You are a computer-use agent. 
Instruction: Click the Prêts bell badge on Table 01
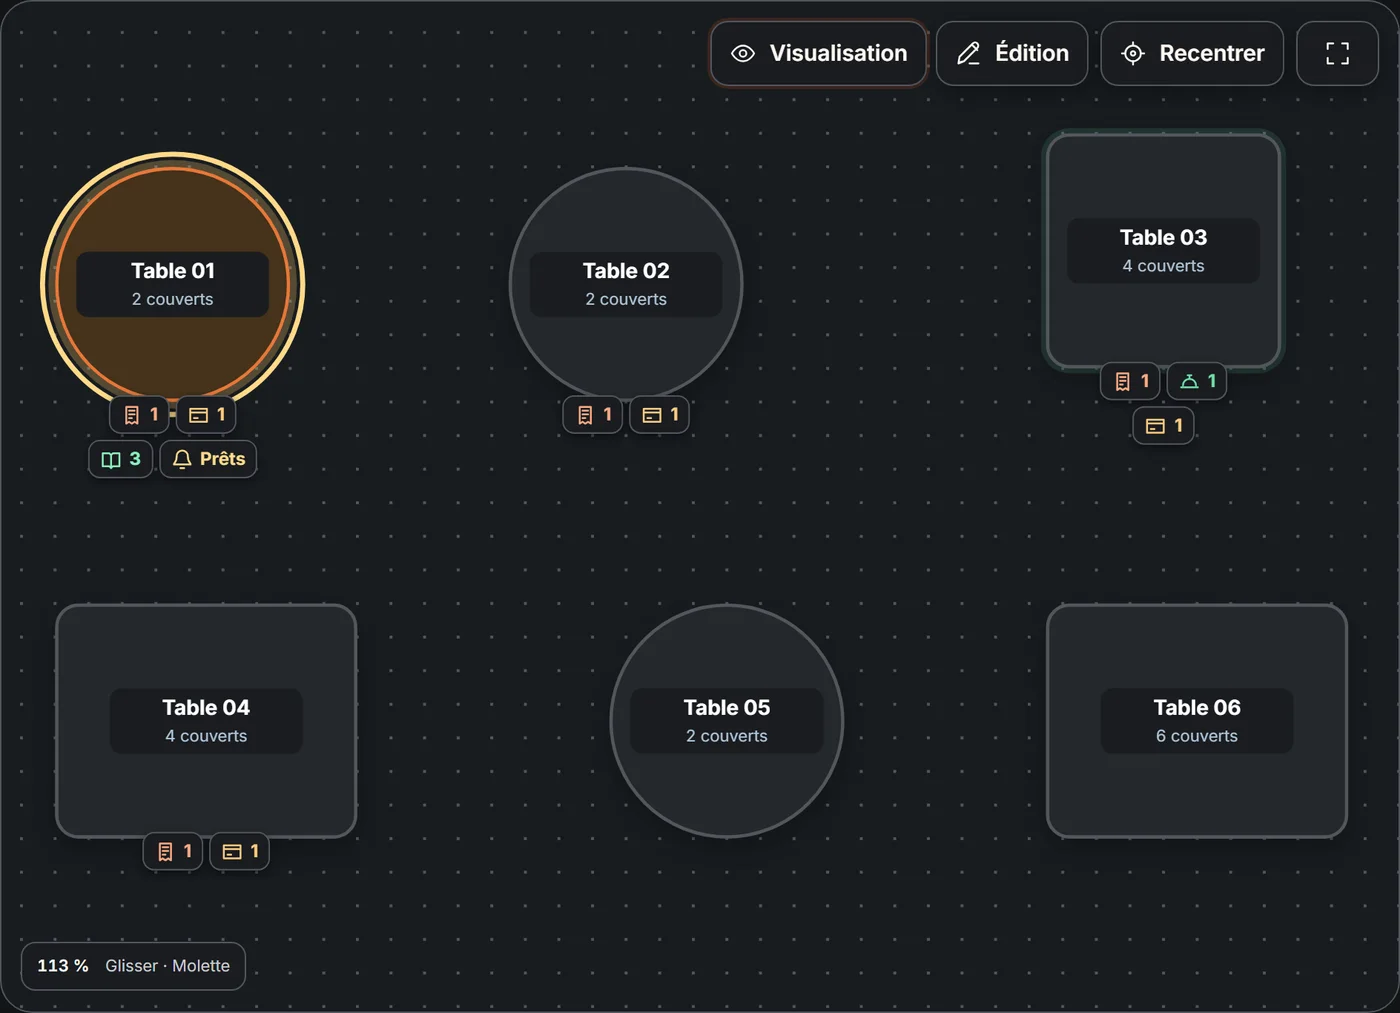point(209,459)
